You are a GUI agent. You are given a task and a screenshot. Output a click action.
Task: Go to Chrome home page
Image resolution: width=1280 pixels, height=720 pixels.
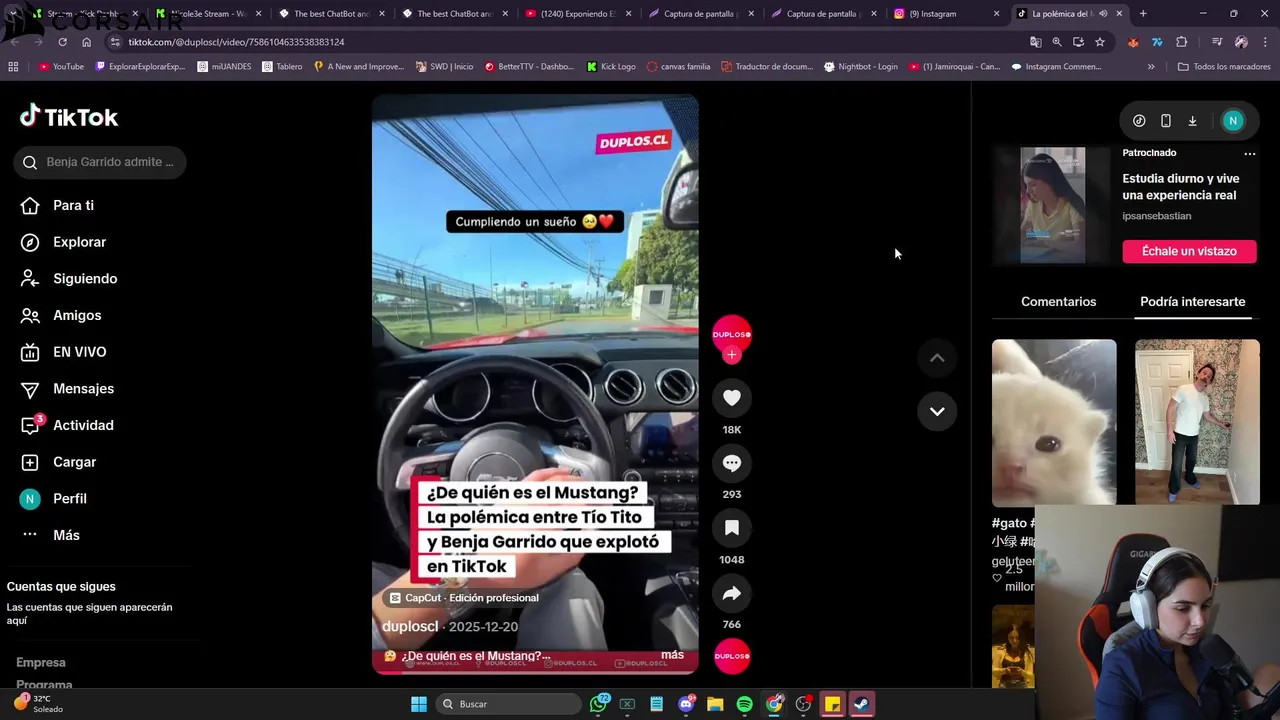pyautogui.click(x=86, y=42)
